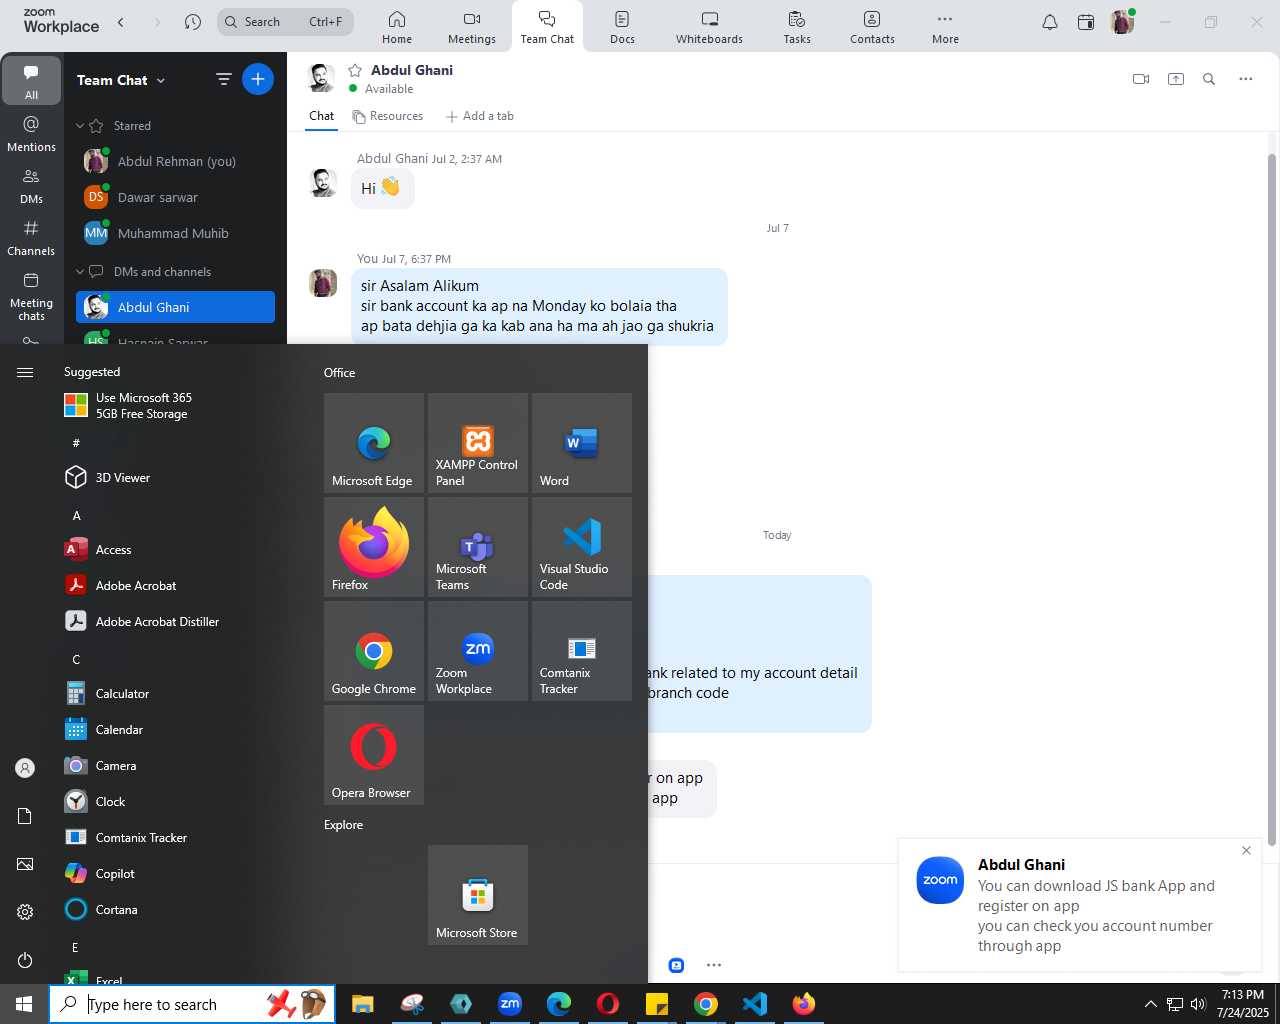The width and height of the screenshot is (1280, 1024).
Task: Open the Word tile
Action: pyautogui.click(x=582, y=443)
